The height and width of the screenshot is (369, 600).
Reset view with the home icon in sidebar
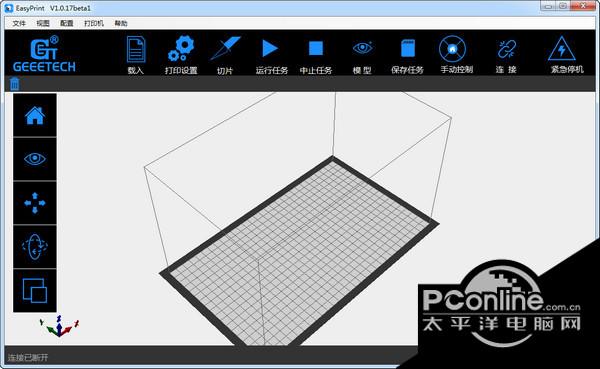coord(35,115)
